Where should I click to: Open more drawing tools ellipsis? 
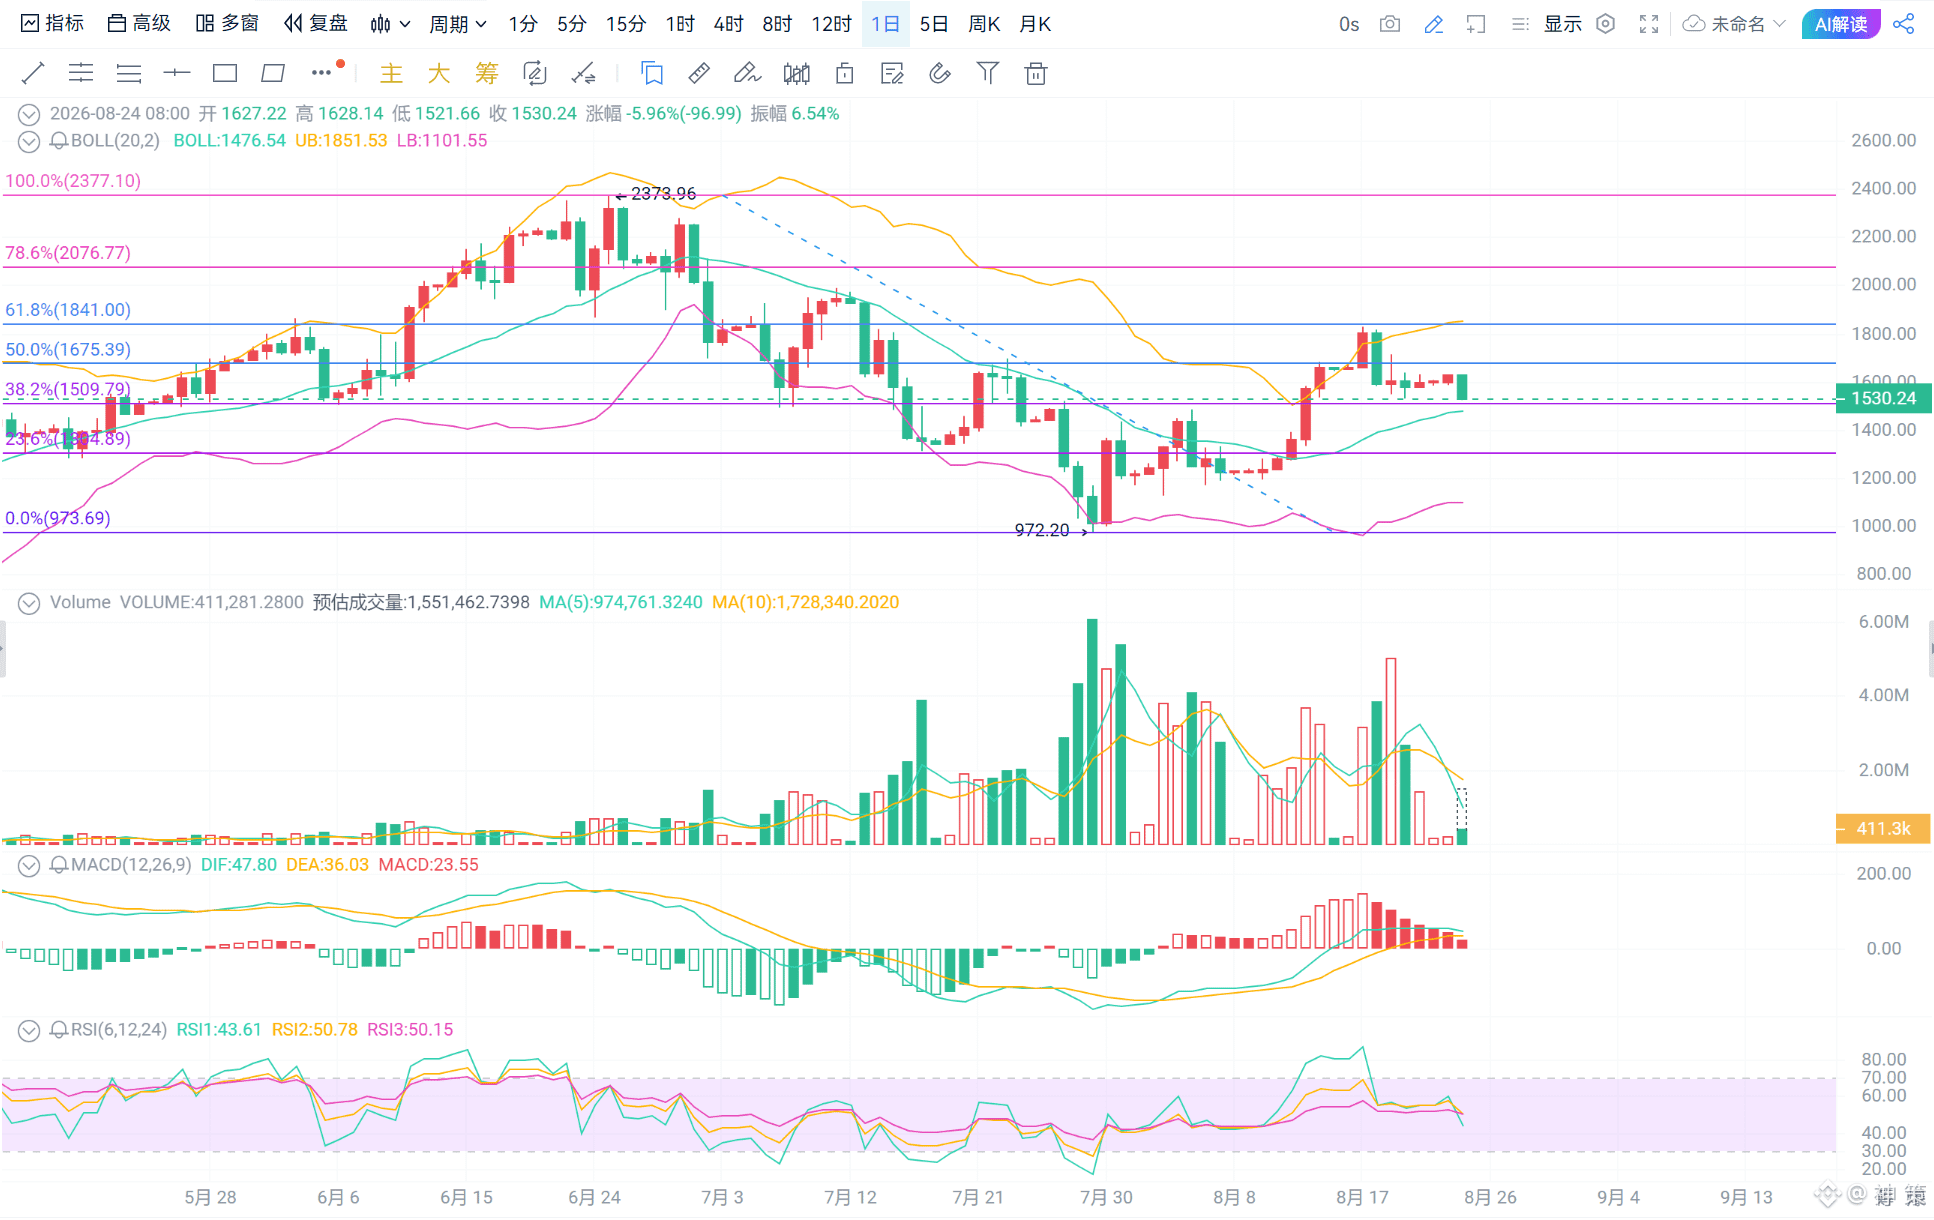tap(323, 72)
